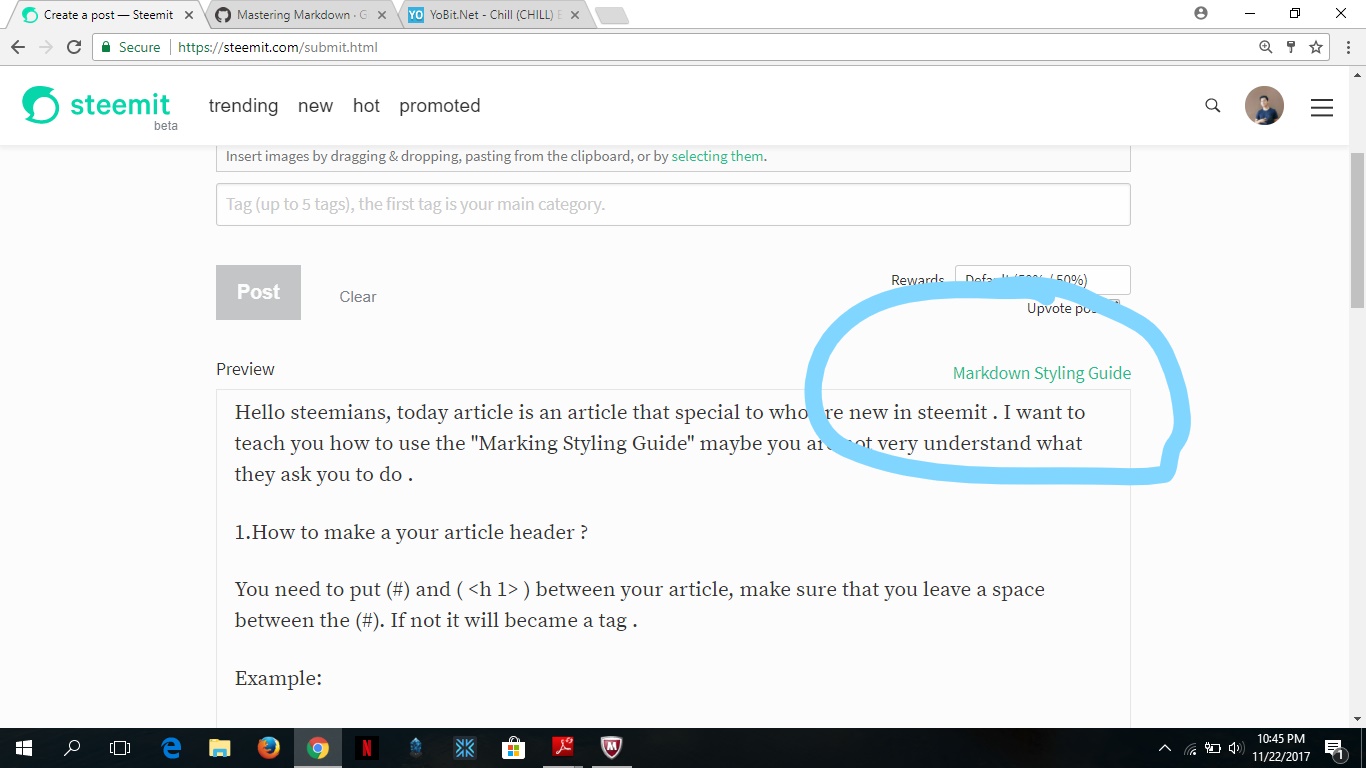
Task: Open Chrome zoom icon in address bar
Action: click(x=1266, y=47)
